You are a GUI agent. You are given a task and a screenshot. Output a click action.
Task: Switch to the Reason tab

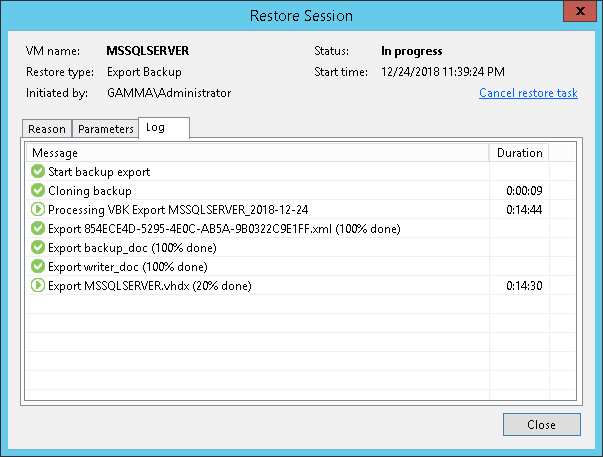tap(47, 129)
